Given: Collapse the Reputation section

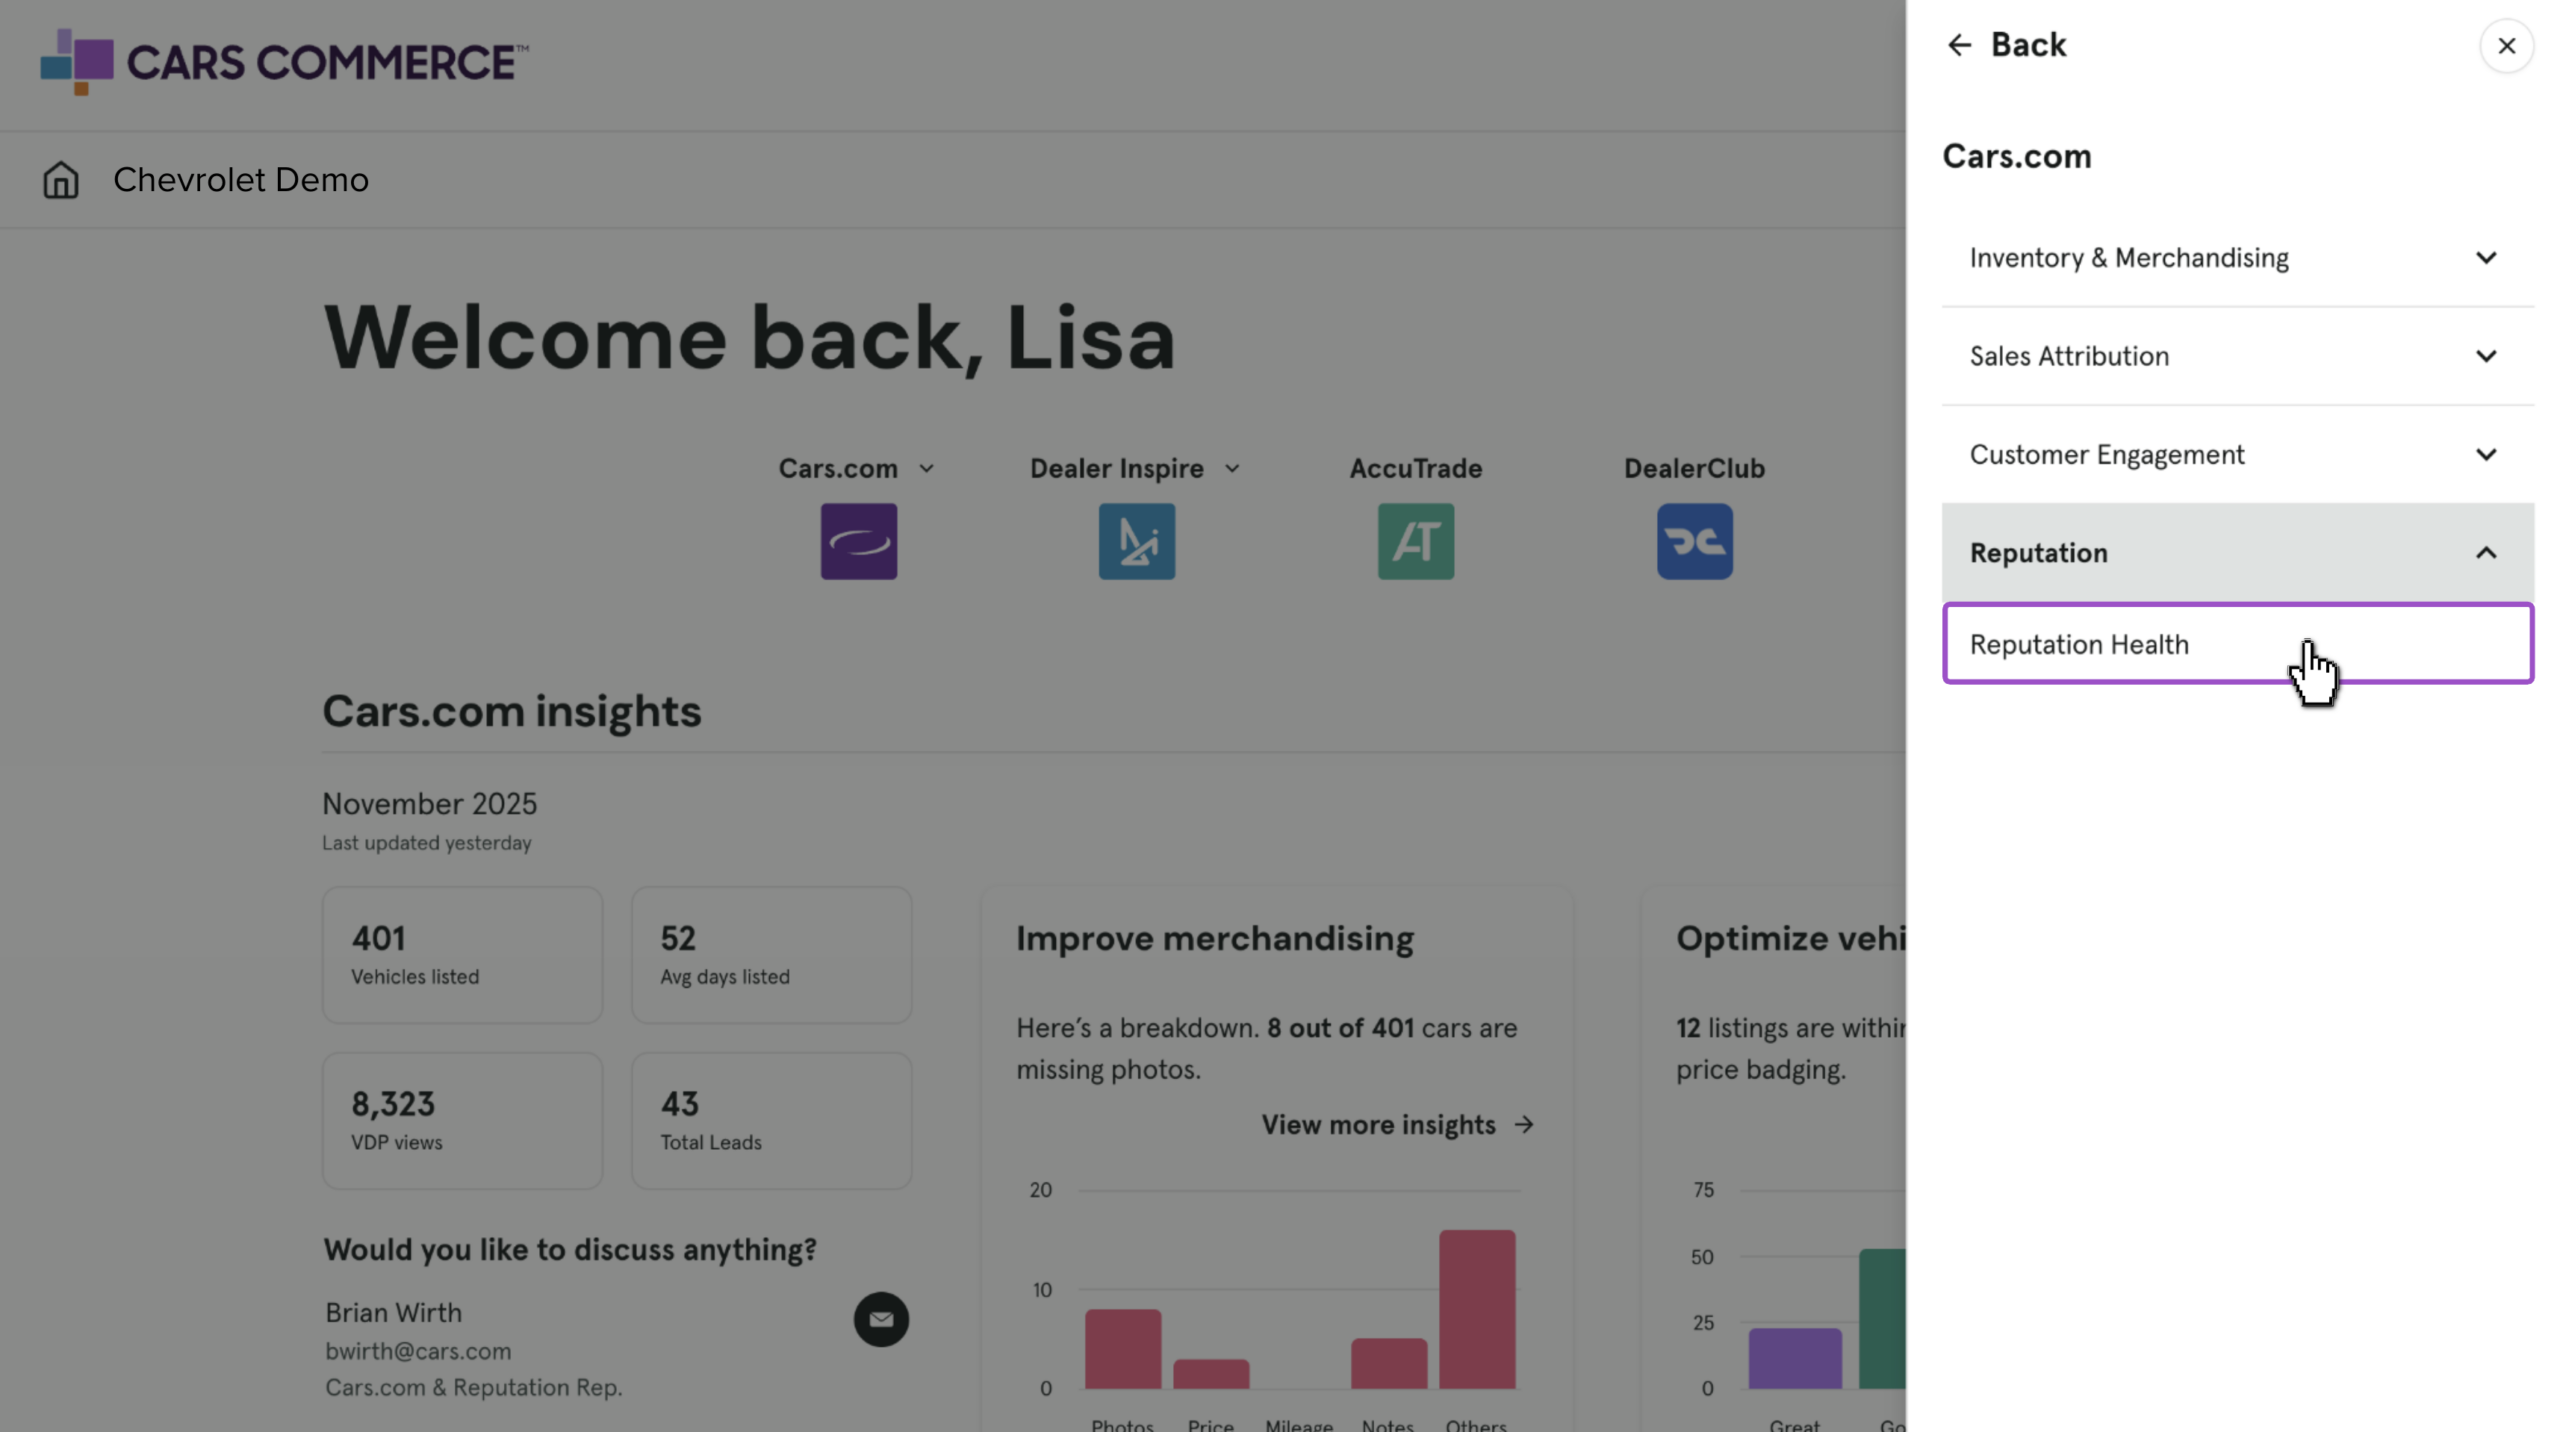Looking at the screenshot, I should (2237, 552).
